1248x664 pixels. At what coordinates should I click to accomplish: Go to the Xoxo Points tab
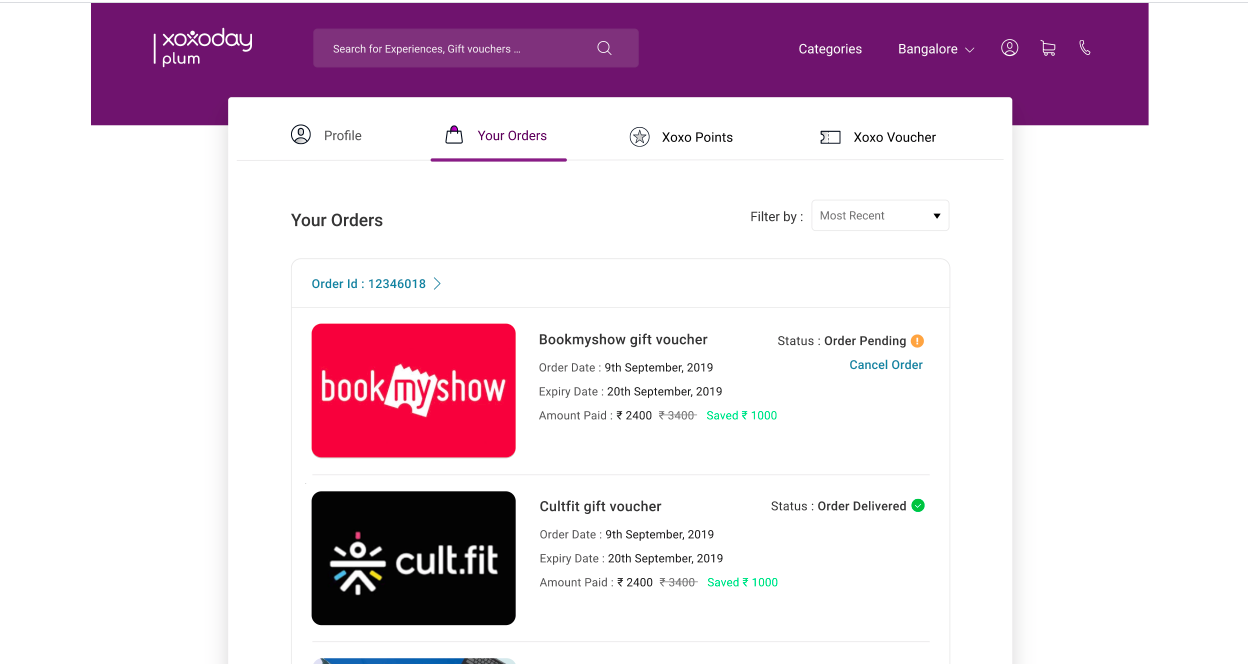pyautogui.click(x=681, y=137)
